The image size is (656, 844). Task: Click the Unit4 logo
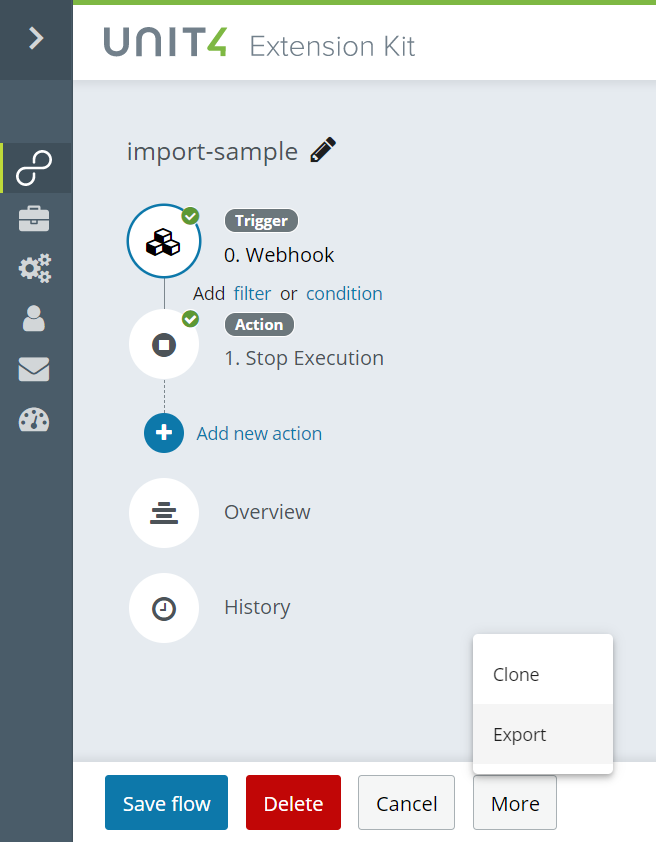[x=165, y=42]
